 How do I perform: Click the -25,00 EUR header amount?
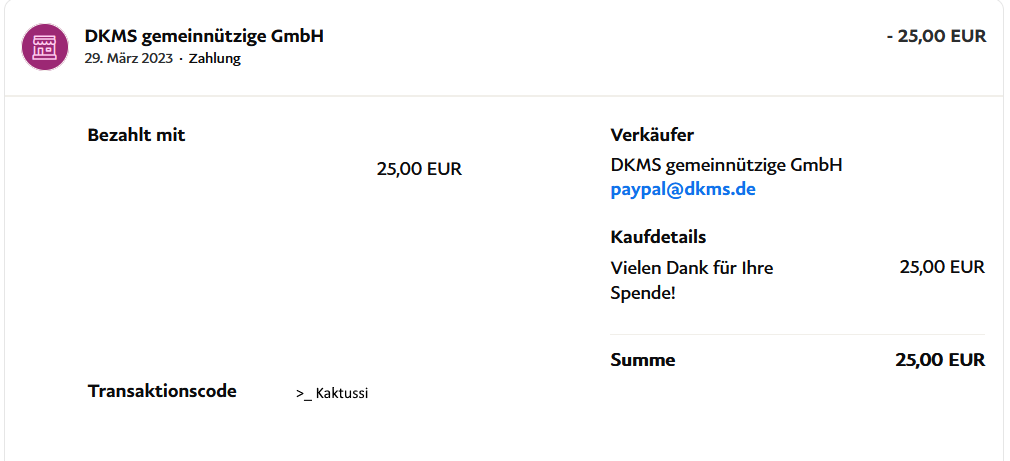[936, 36]
